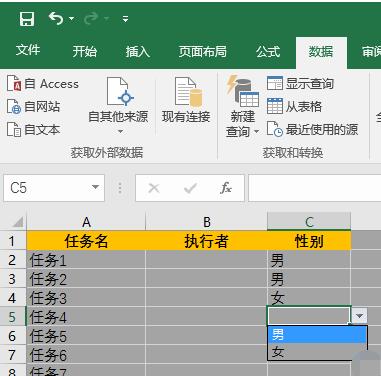Open 新建查询 dropdown
Screen dimensions: 381x376
[242, 107]
